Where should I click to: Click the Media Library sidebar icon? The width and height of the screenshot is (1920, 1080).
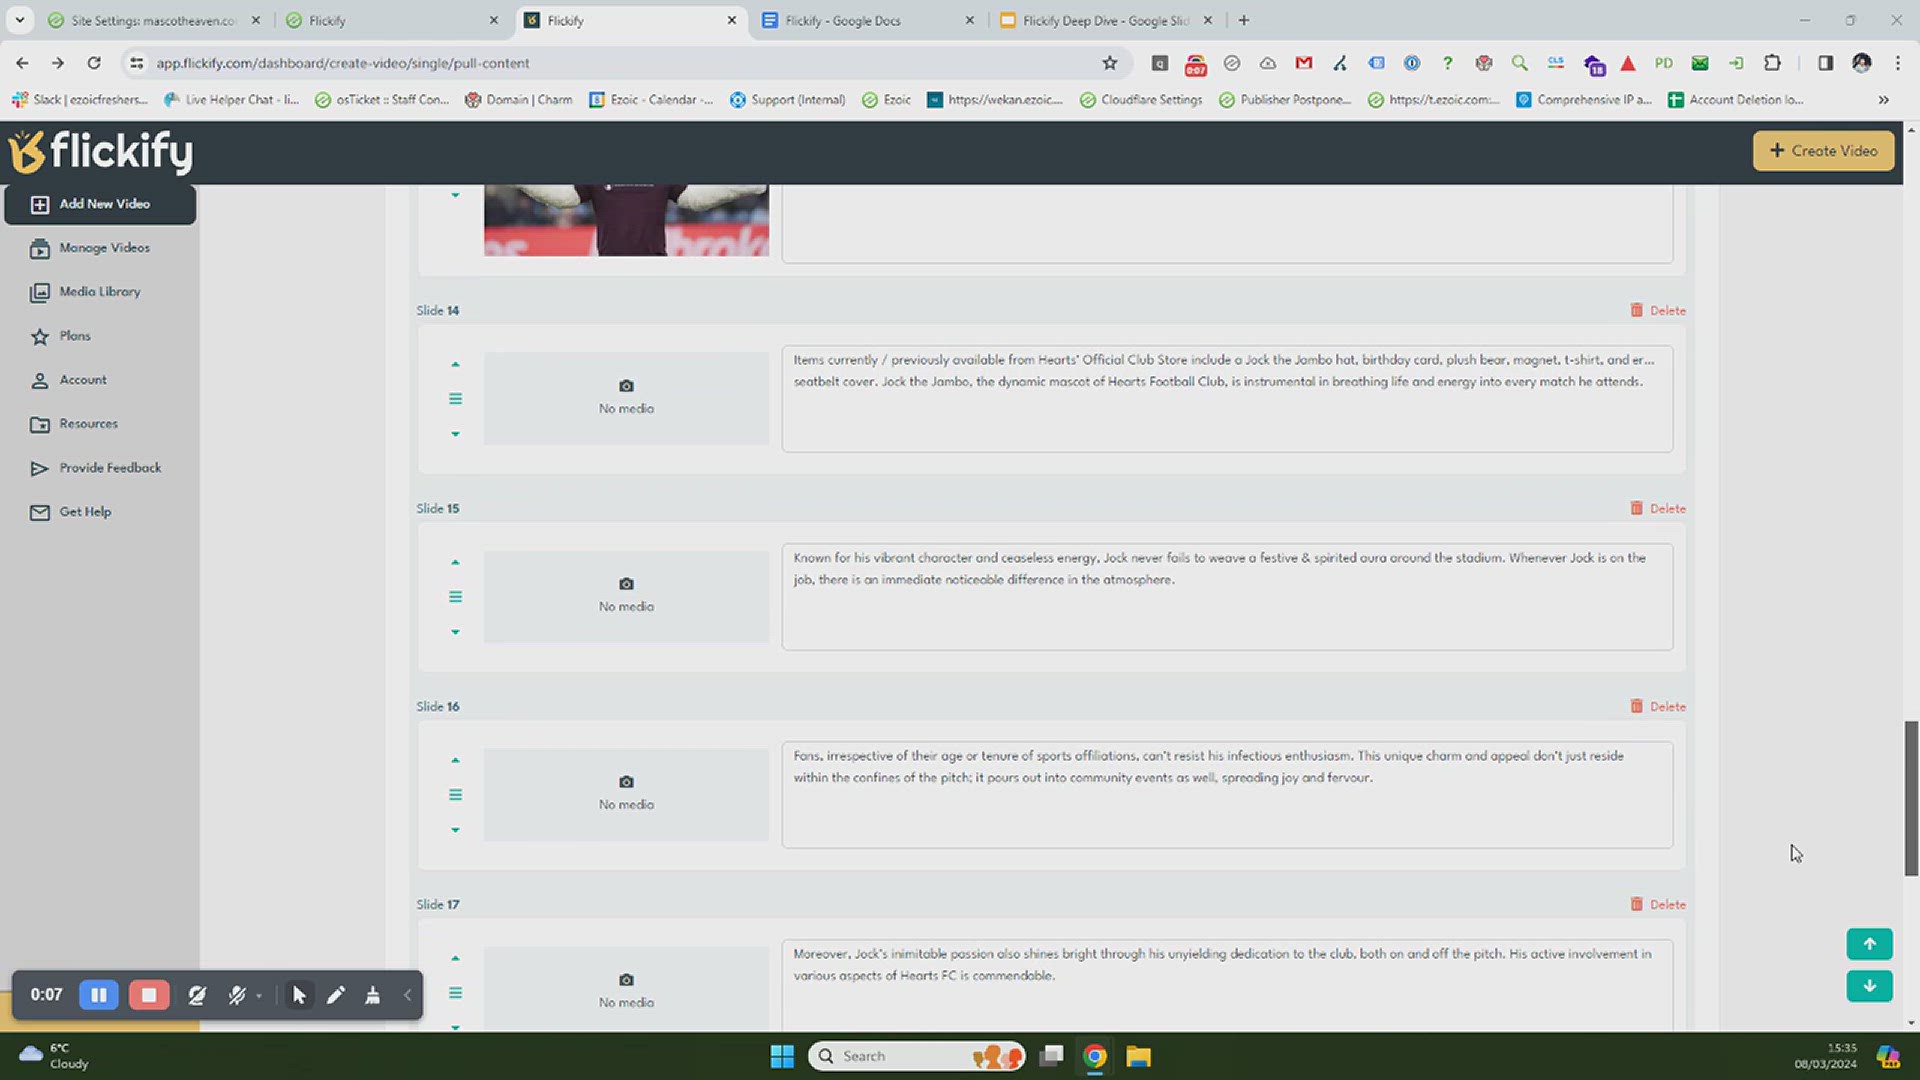[x=39, y=292]
